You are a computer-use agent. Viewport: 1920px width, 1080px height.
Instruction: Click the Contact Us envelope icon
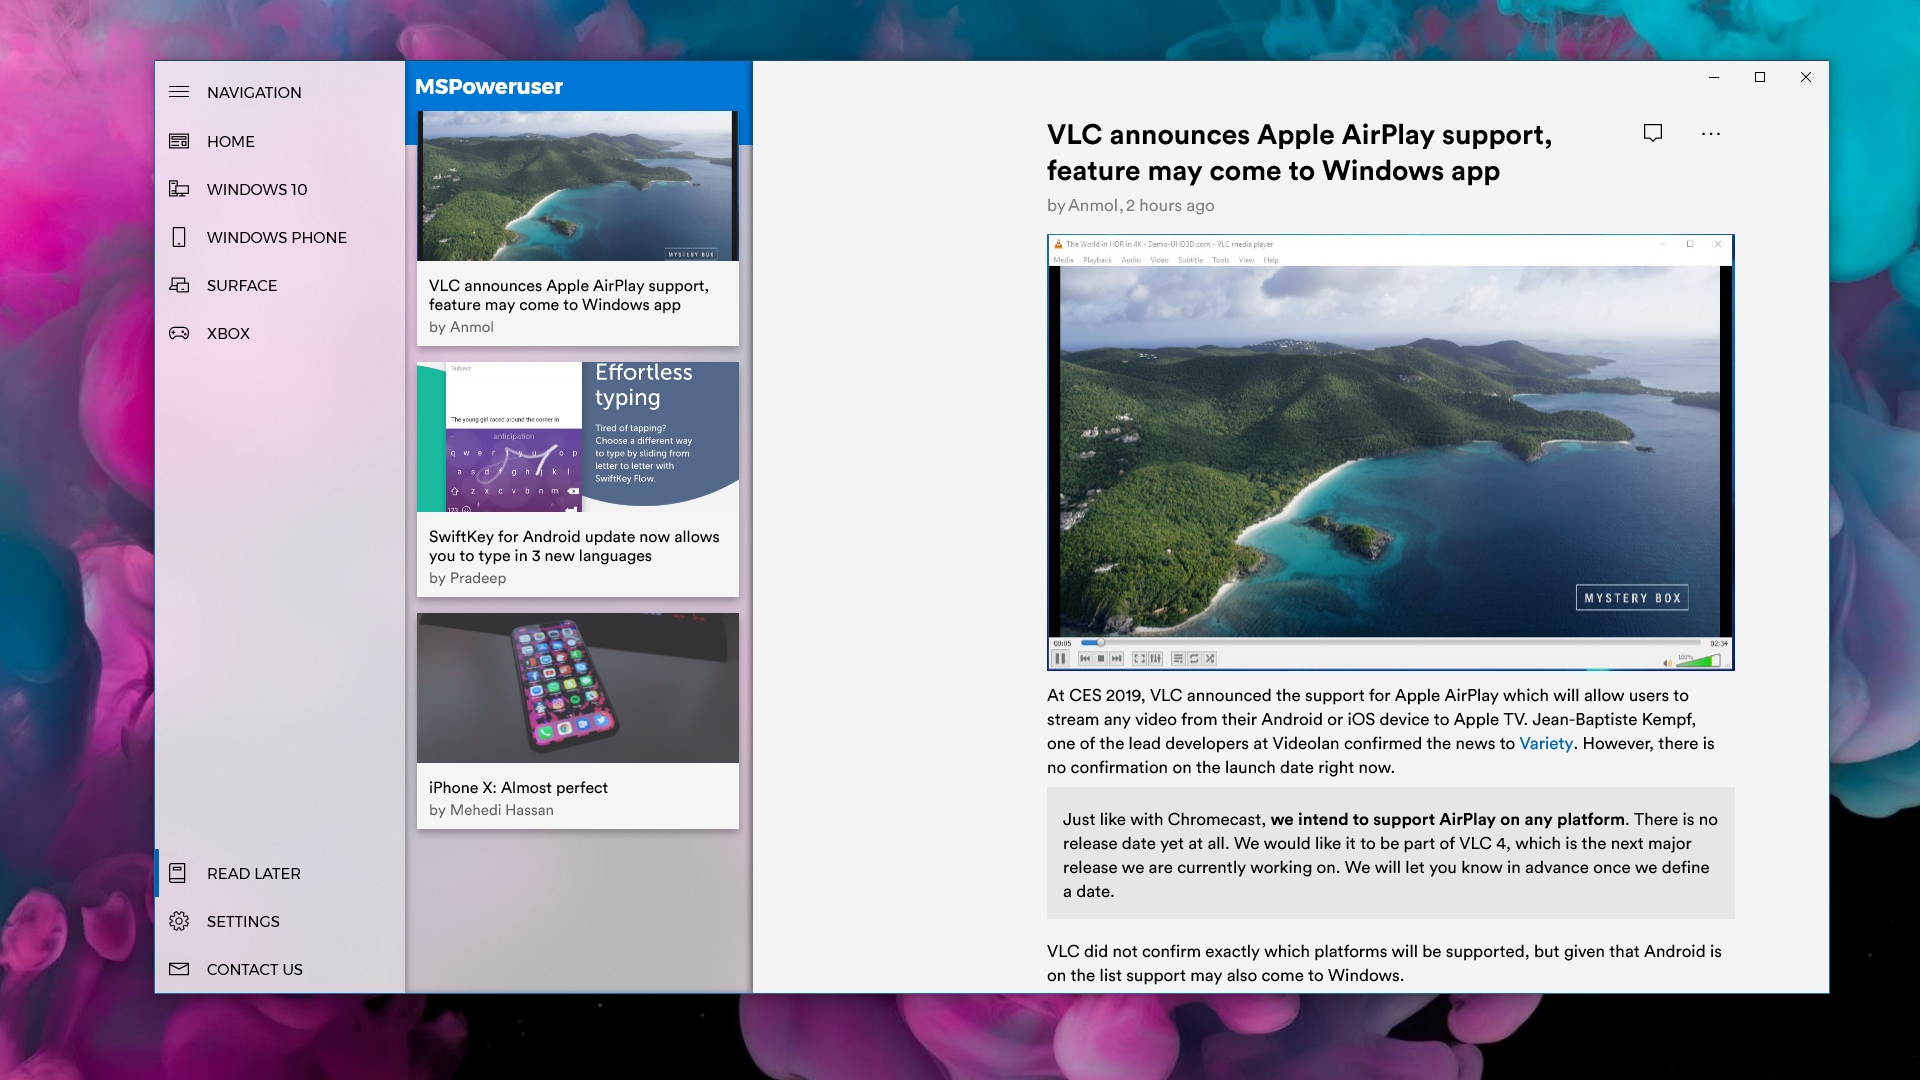(179, 969)
